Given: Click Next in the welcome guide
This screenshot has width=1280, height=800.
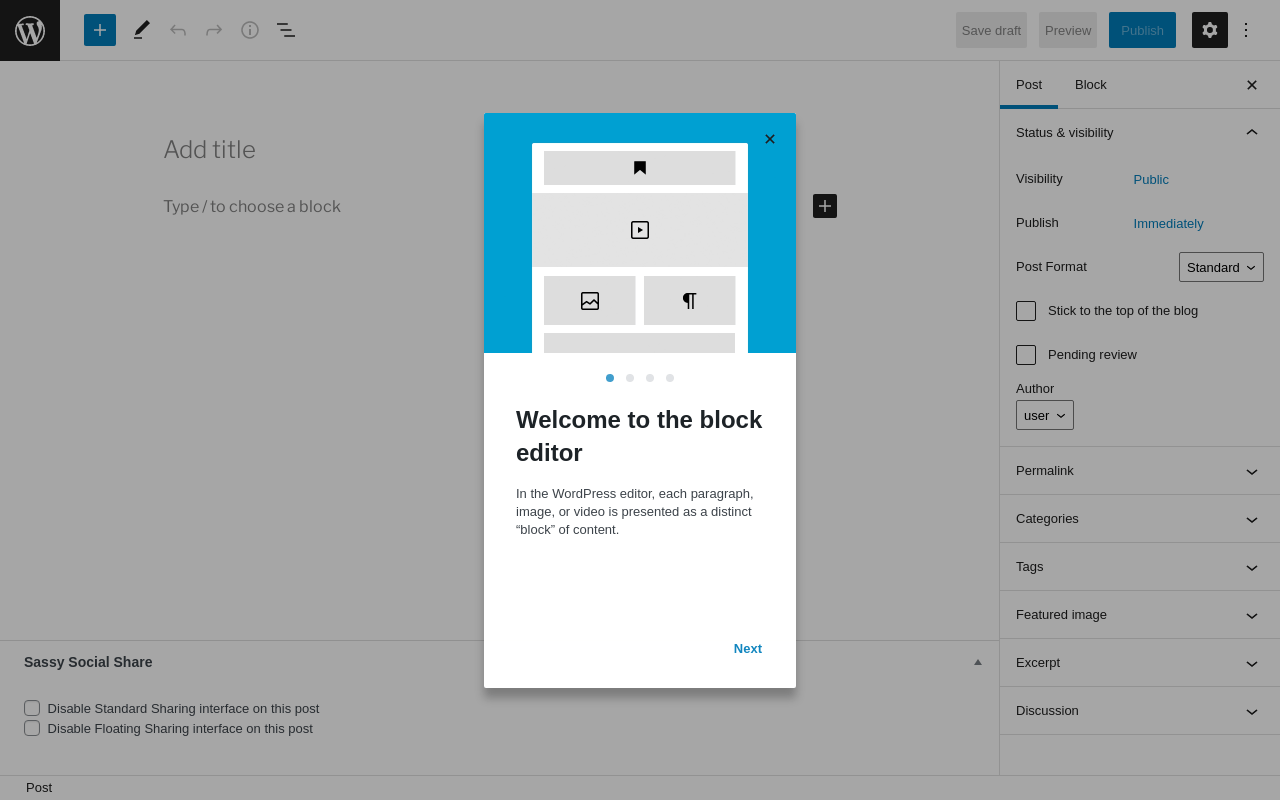Looking at the screenshot, I should click(748, 648).
